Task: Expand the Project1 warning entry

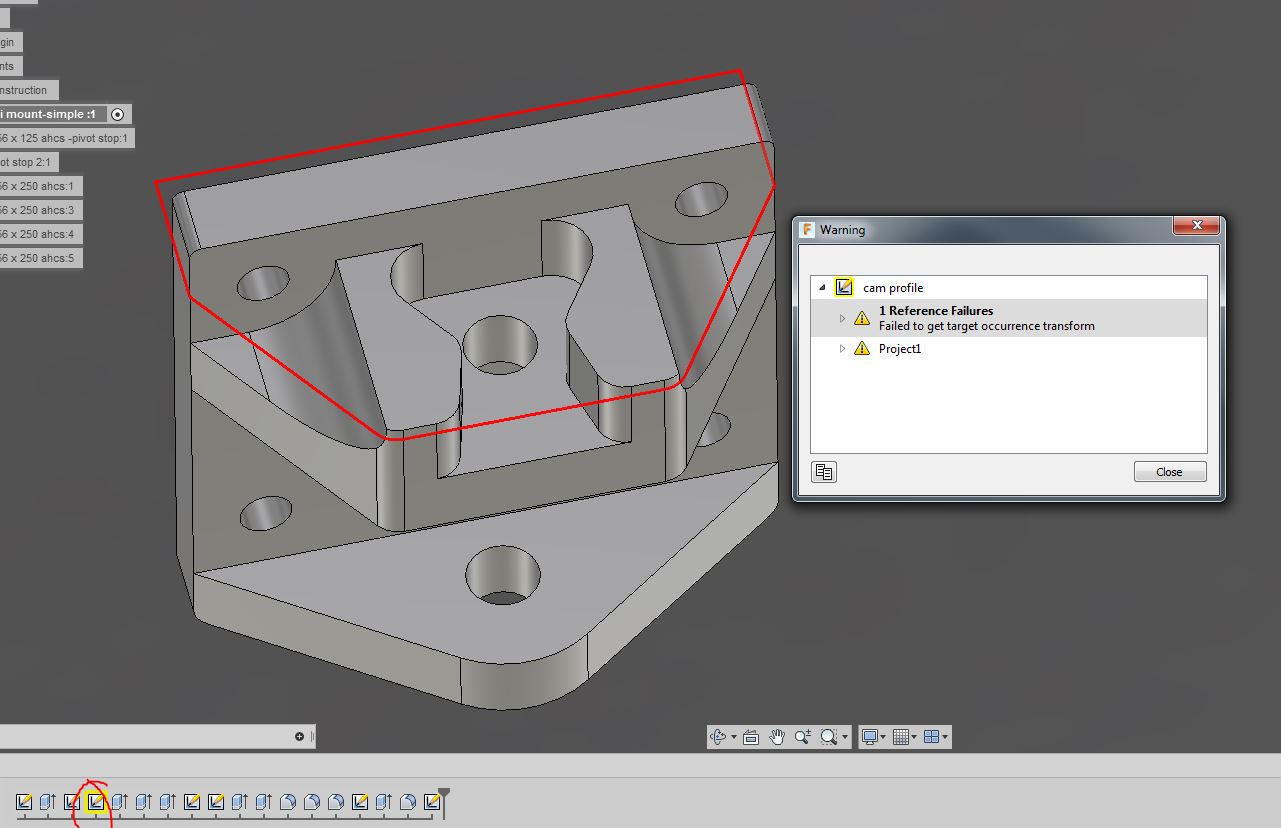Action: pyautogui.click(x=842, y=348)
